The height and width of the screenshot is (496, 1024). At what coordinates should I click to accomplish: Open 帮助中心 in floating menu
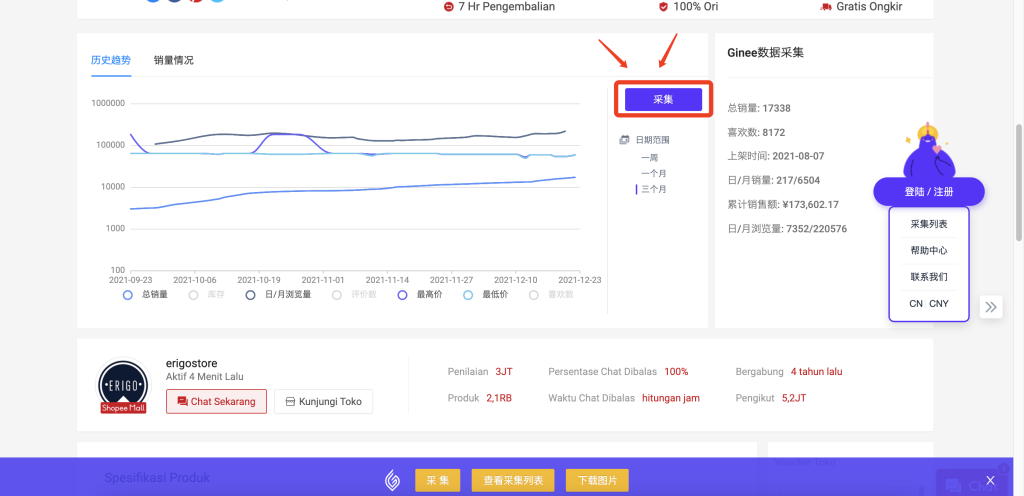tap(929, 250)
